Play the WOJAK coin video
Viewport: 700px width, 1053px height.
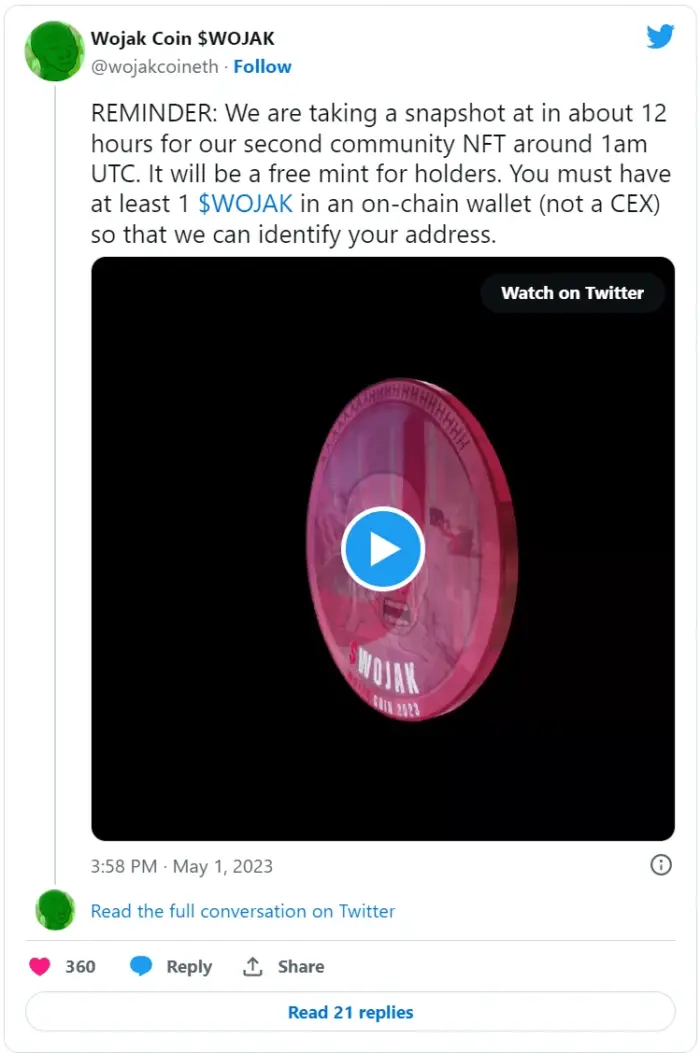point(383,548)
